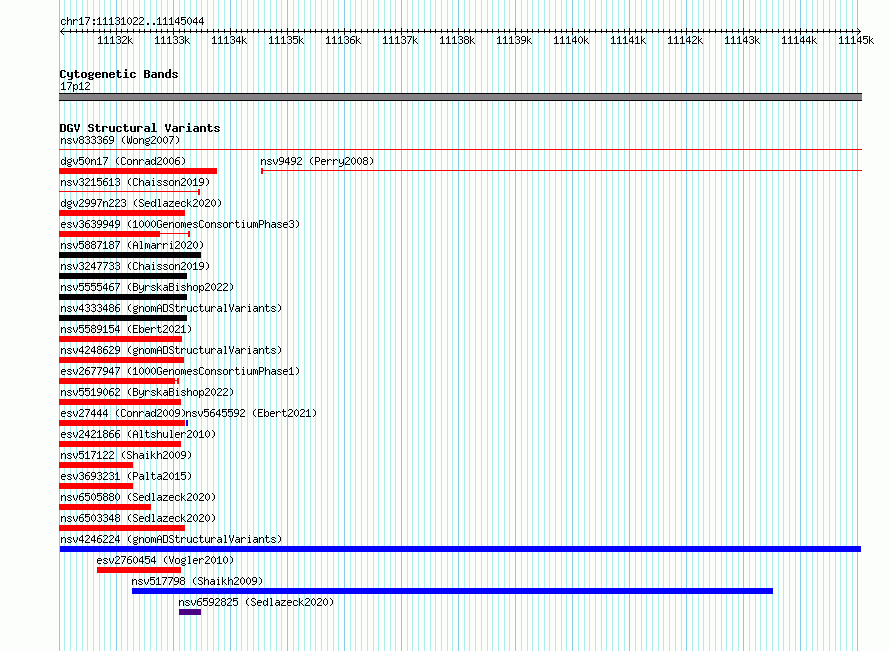The image size is (890, 651).
Task: Select nsv6592825 (Sedlazeck2020) label
Action: pos(256,602)
